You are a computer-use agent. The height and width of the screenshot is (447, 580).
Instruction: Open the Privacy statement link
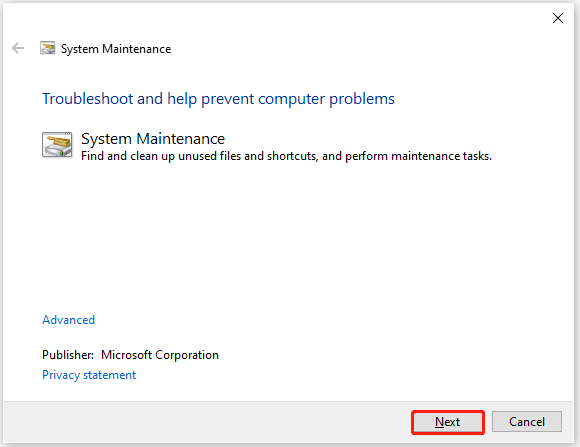(x=89, y=375)
